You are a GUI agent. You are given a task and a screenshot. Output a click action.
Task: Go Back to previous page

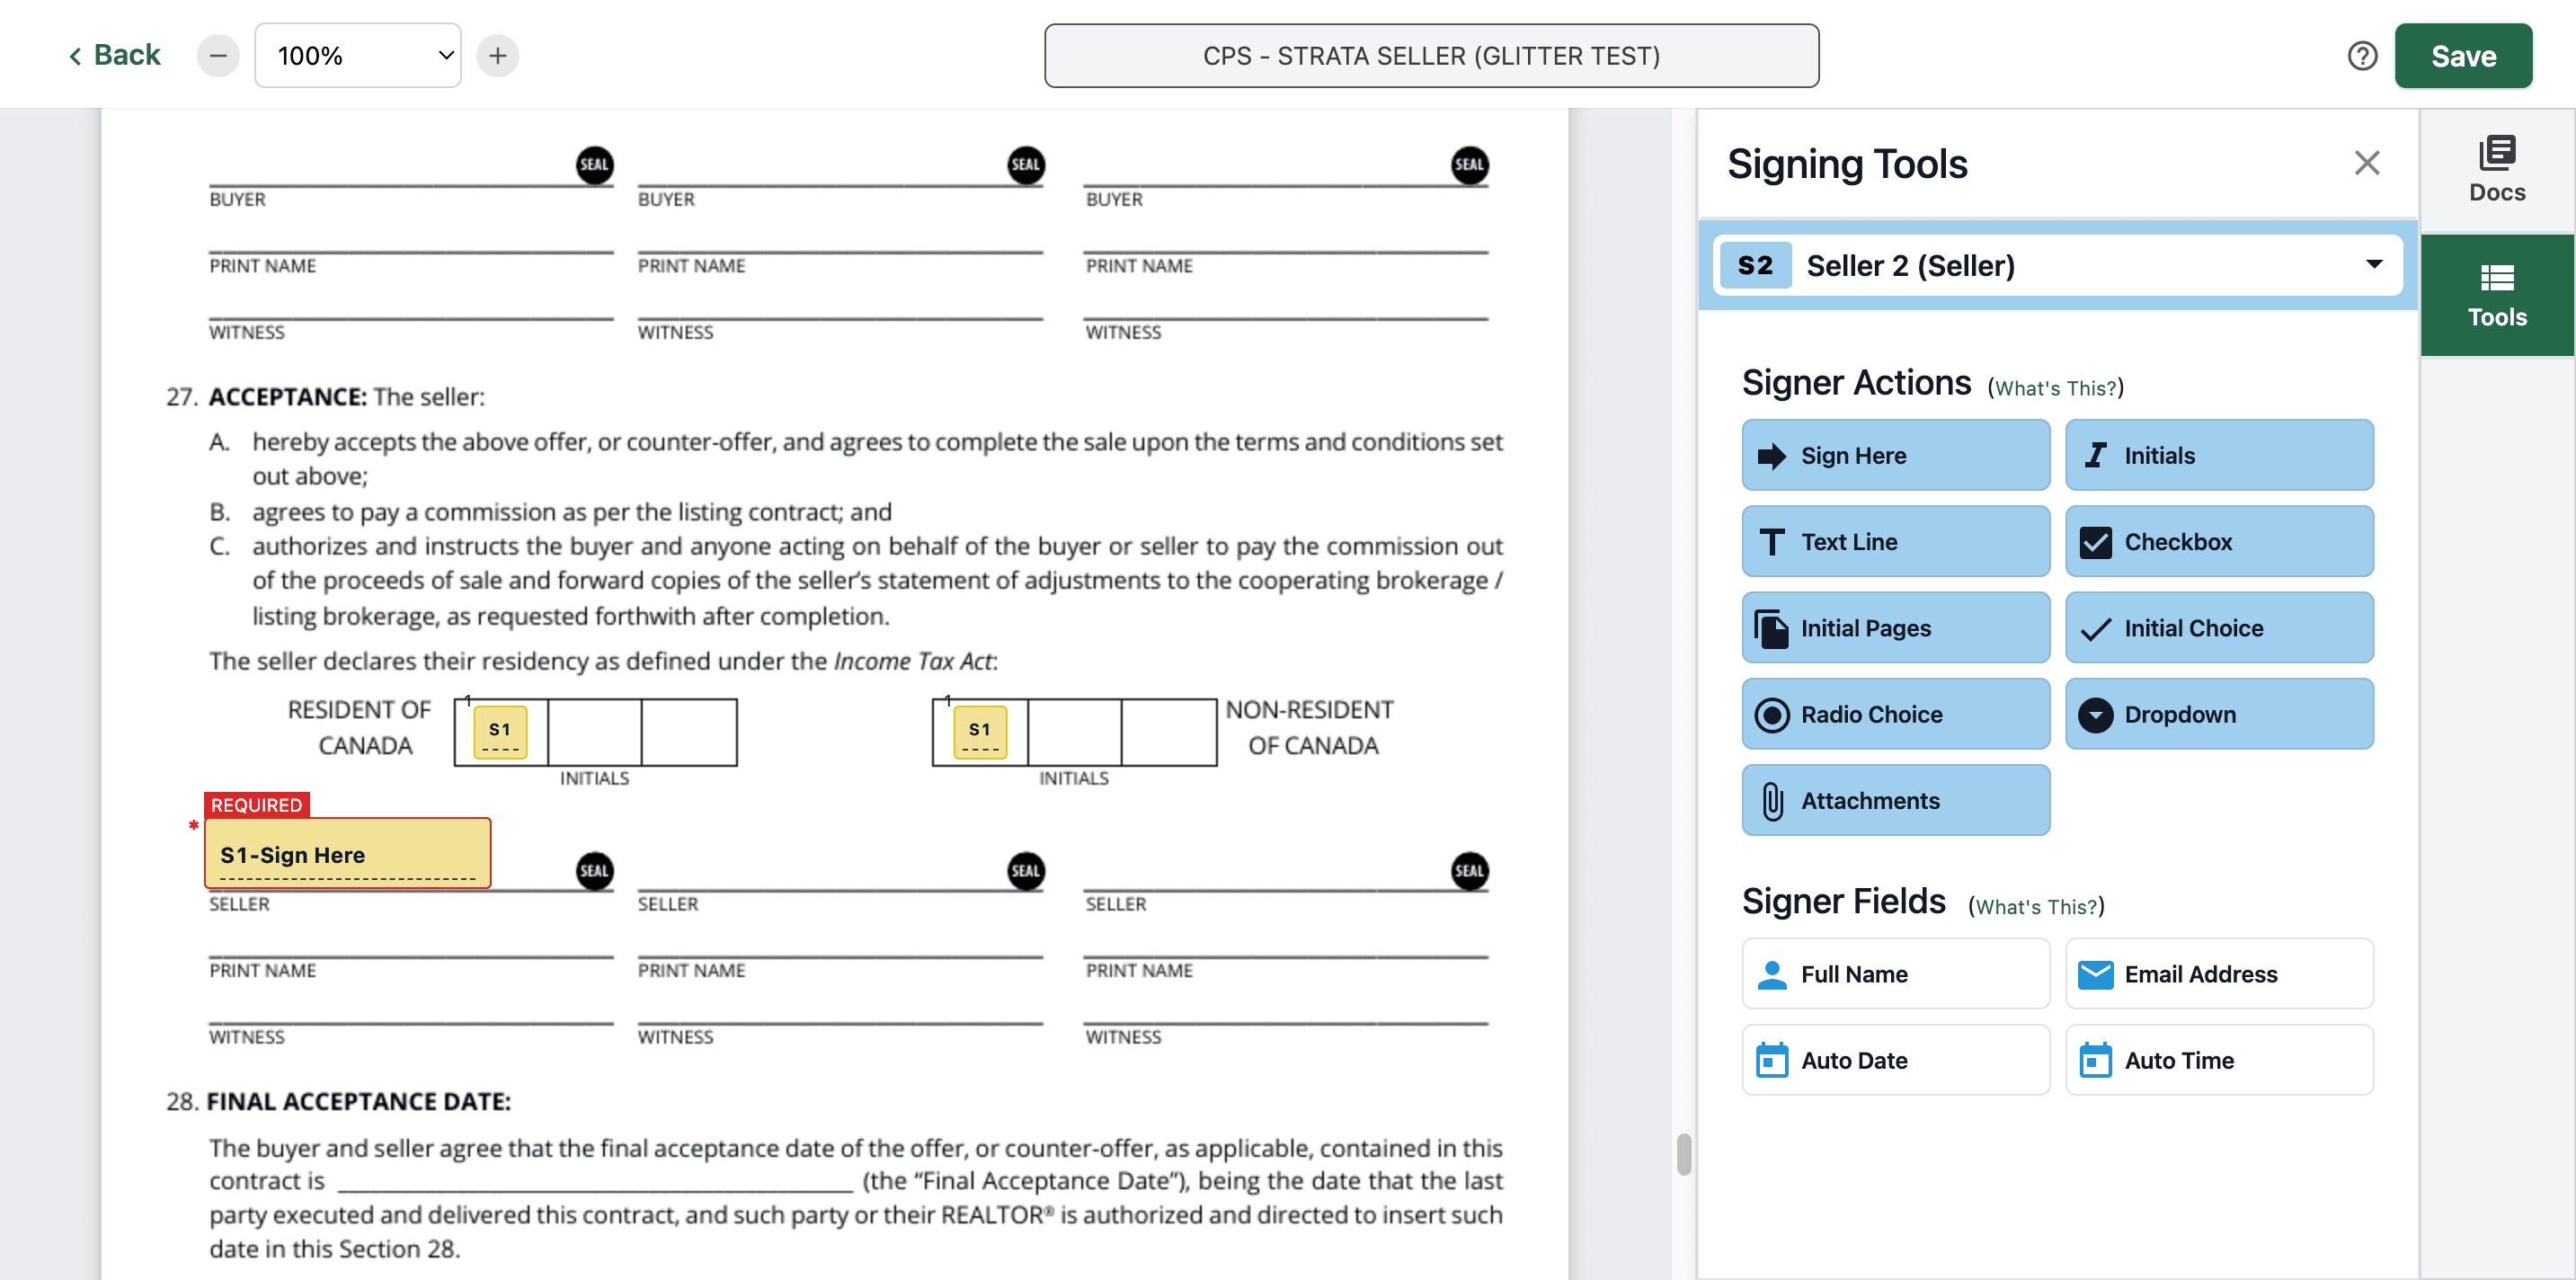pyautogui.click(x=114, y=55)
